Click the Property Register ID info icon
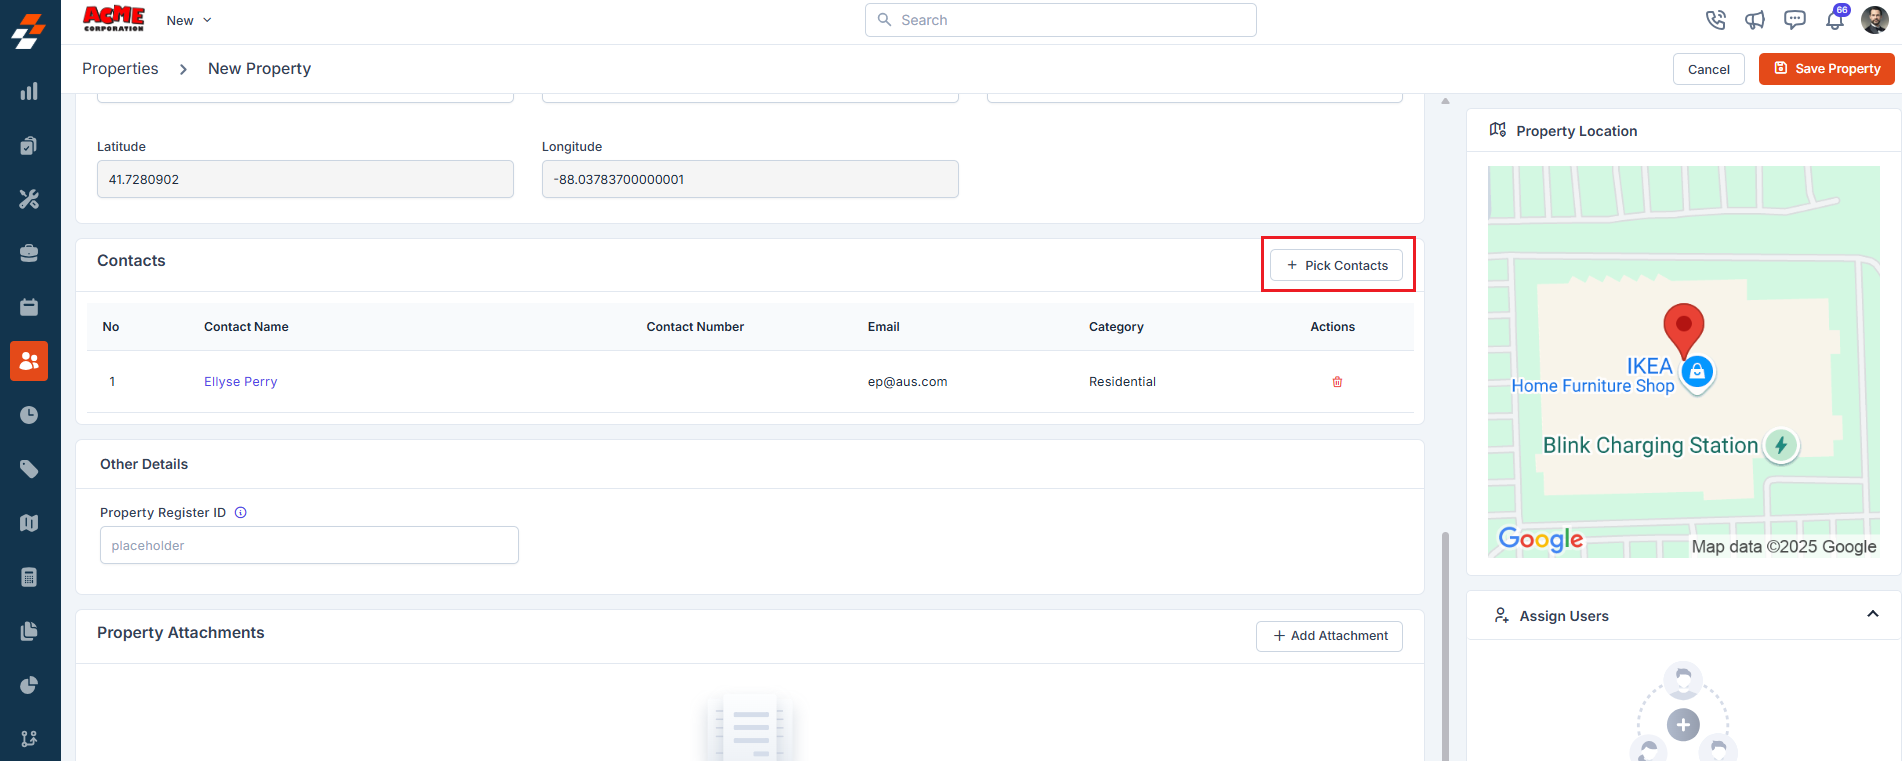Screen dimensions: 1902x761 pyautogui.click(x=241, y=513)
